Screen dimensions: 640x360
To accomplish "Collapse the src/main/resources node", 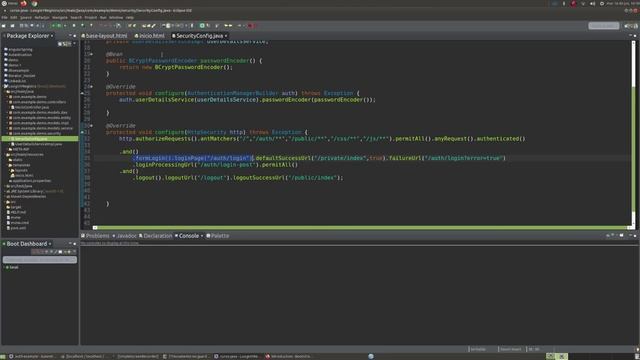I will 5,154.
